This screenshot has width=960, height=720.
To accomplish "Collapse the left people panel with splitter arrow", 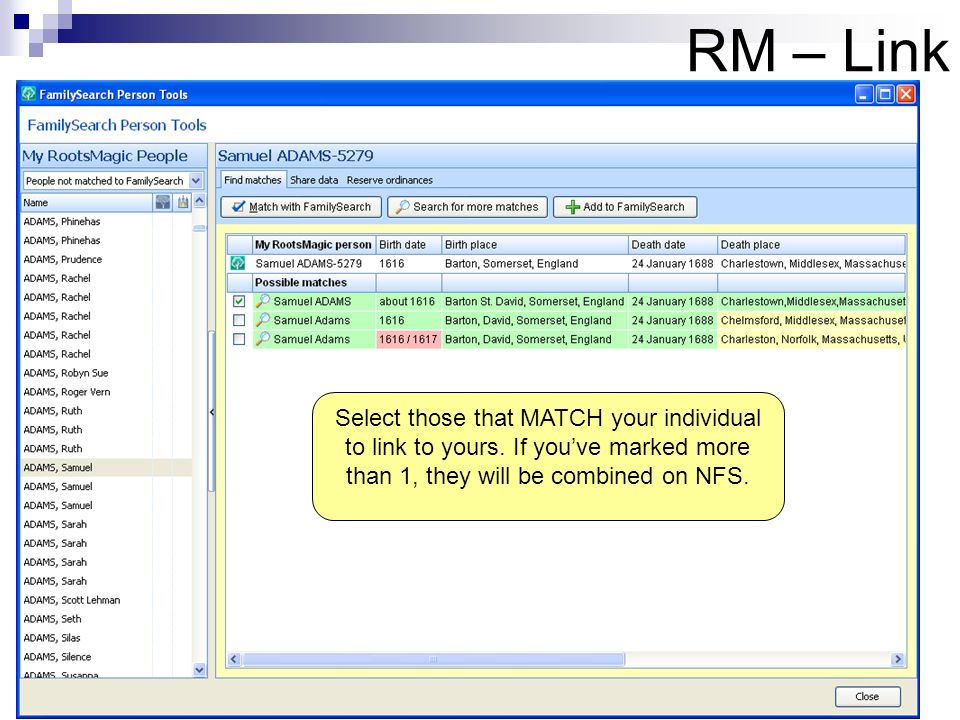I will coord(212,412).
